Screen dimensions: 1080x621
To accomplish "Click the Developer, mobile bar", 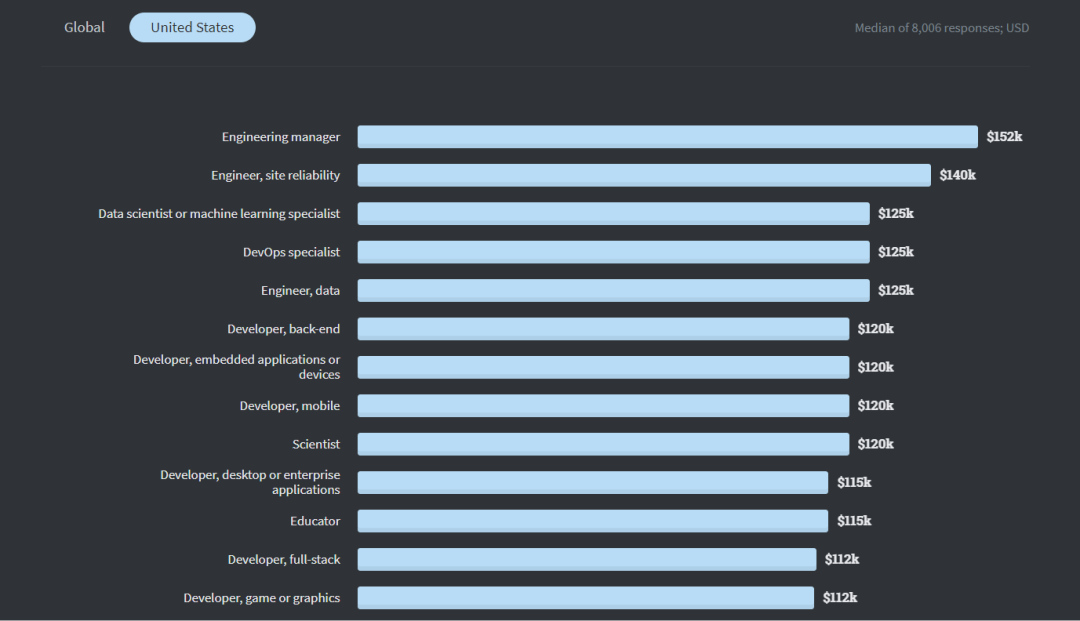I will (x=603, y=406).
